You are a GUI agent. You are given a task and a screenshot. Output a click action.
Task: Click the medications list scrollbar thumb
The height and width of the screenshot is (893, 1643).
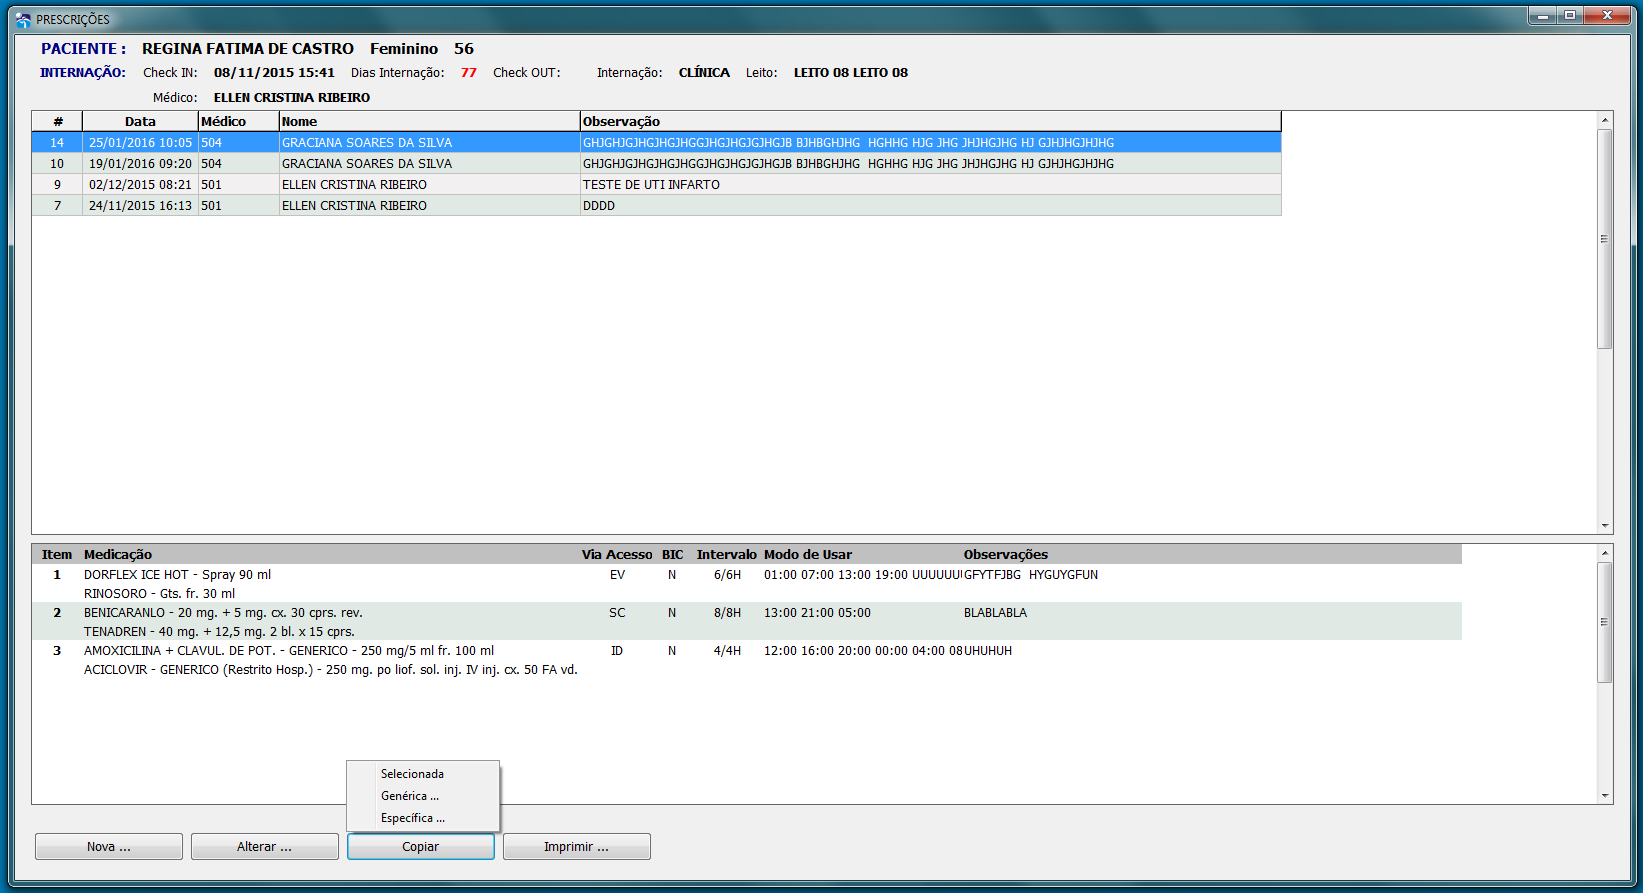tap(1605, 622)
